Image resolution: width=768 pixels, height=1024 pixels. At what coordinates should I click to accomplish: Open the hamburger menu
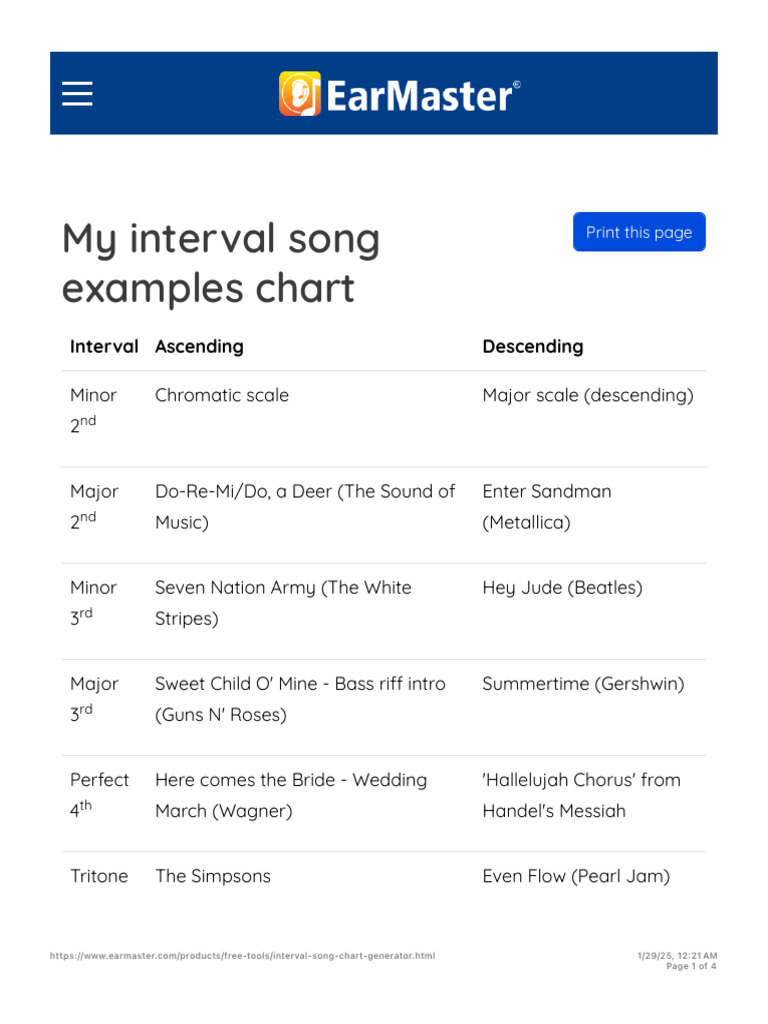(x=77, y=94)
